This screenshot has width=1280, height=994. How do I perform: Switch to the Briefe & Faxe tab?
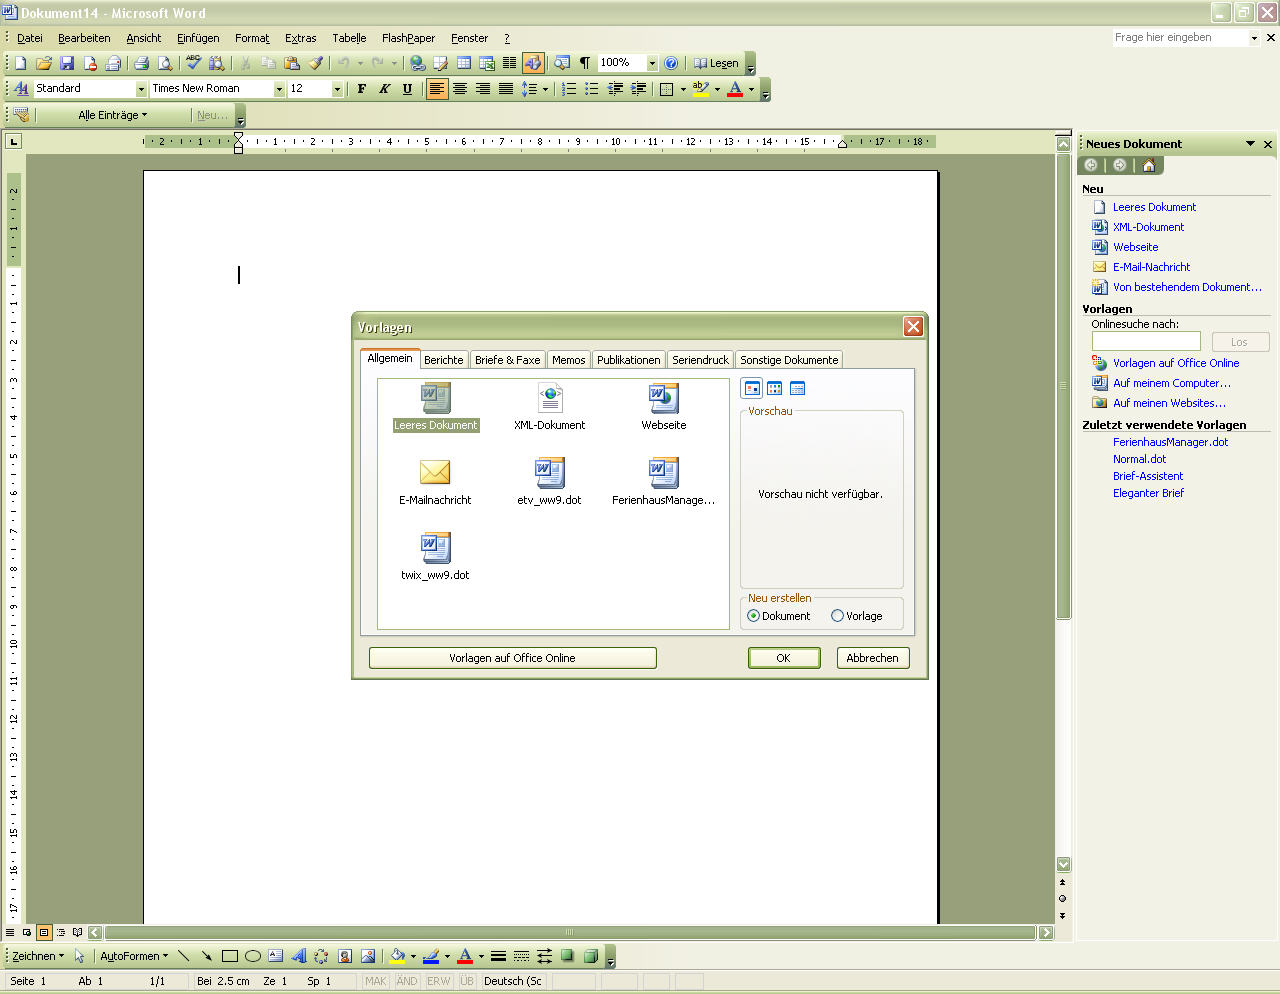[507, 360]
